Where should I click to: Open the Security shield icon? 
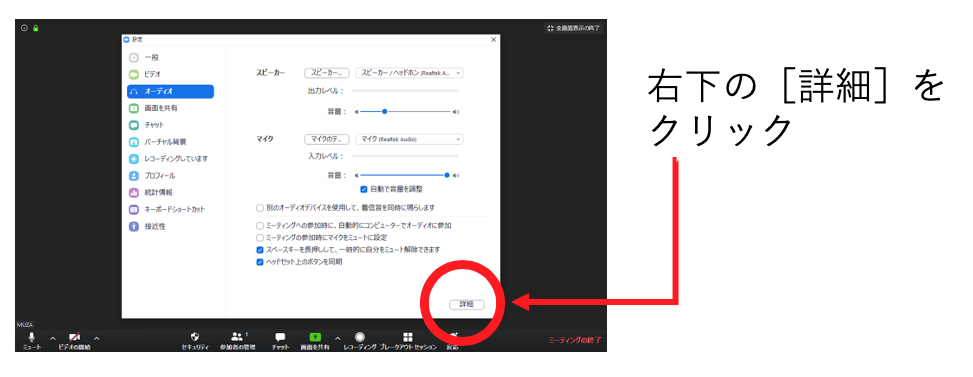(x=195, y=337)
